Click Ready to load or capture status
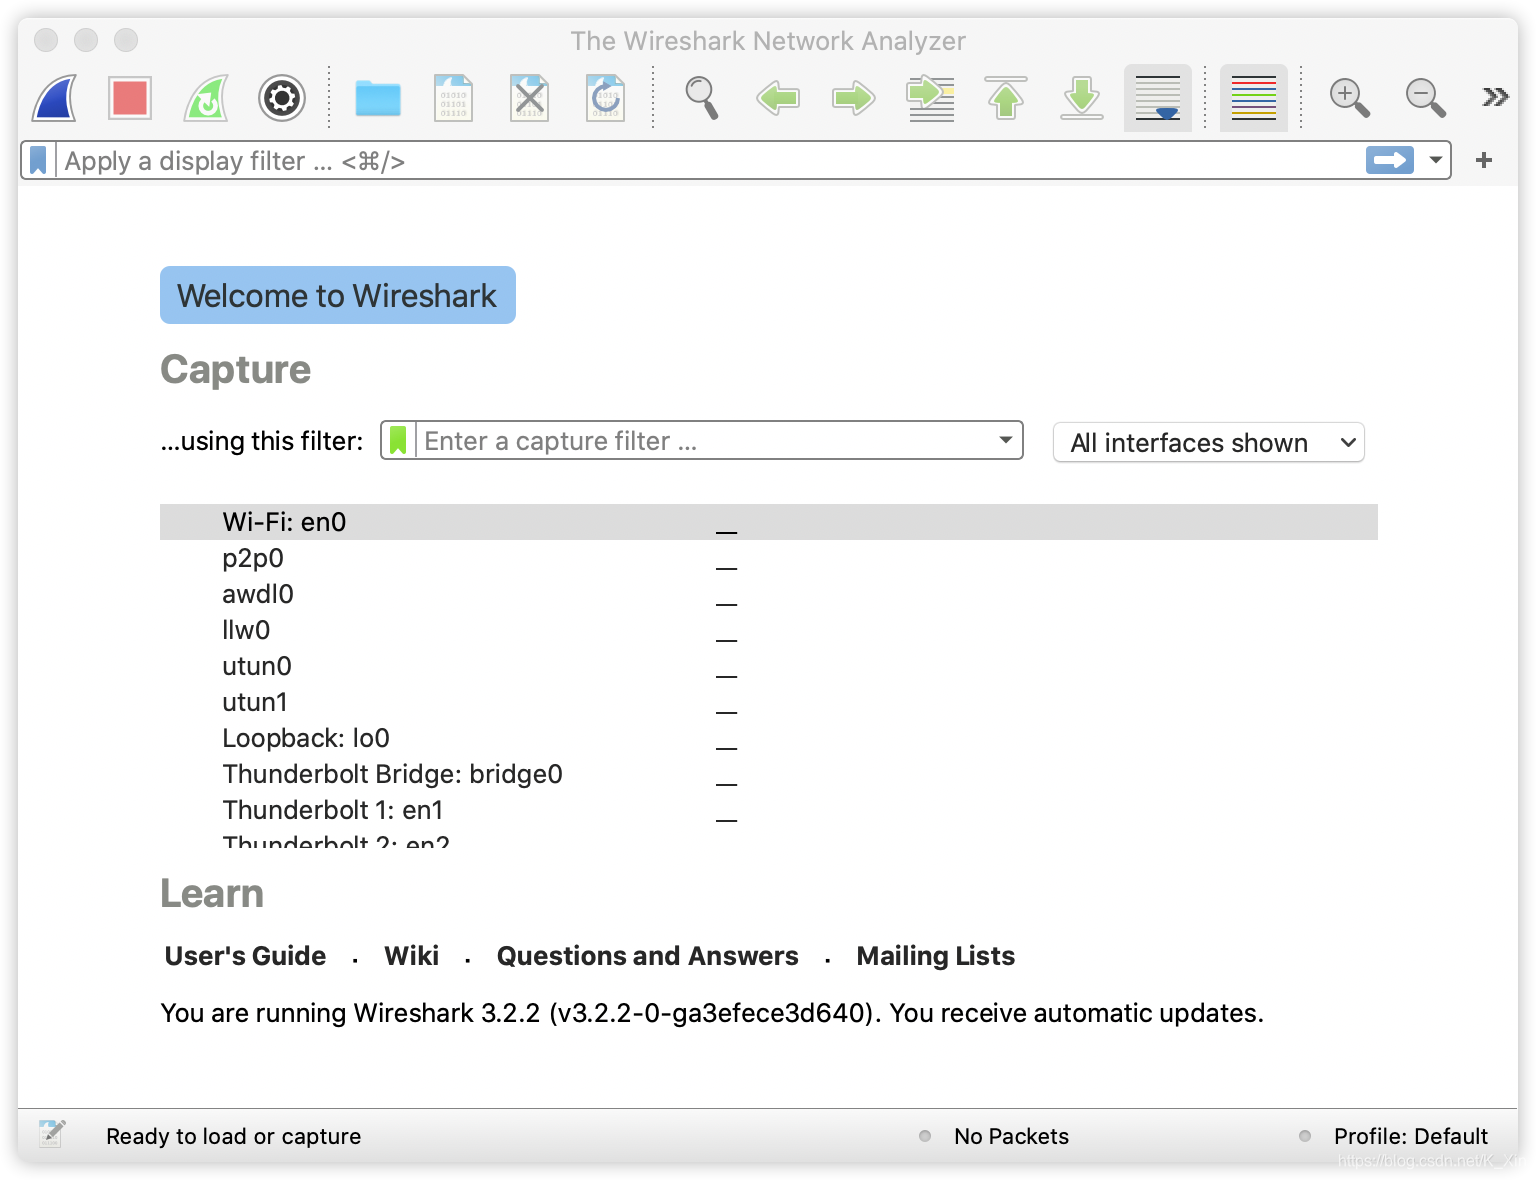1536x1180 pixels. 233,1136
